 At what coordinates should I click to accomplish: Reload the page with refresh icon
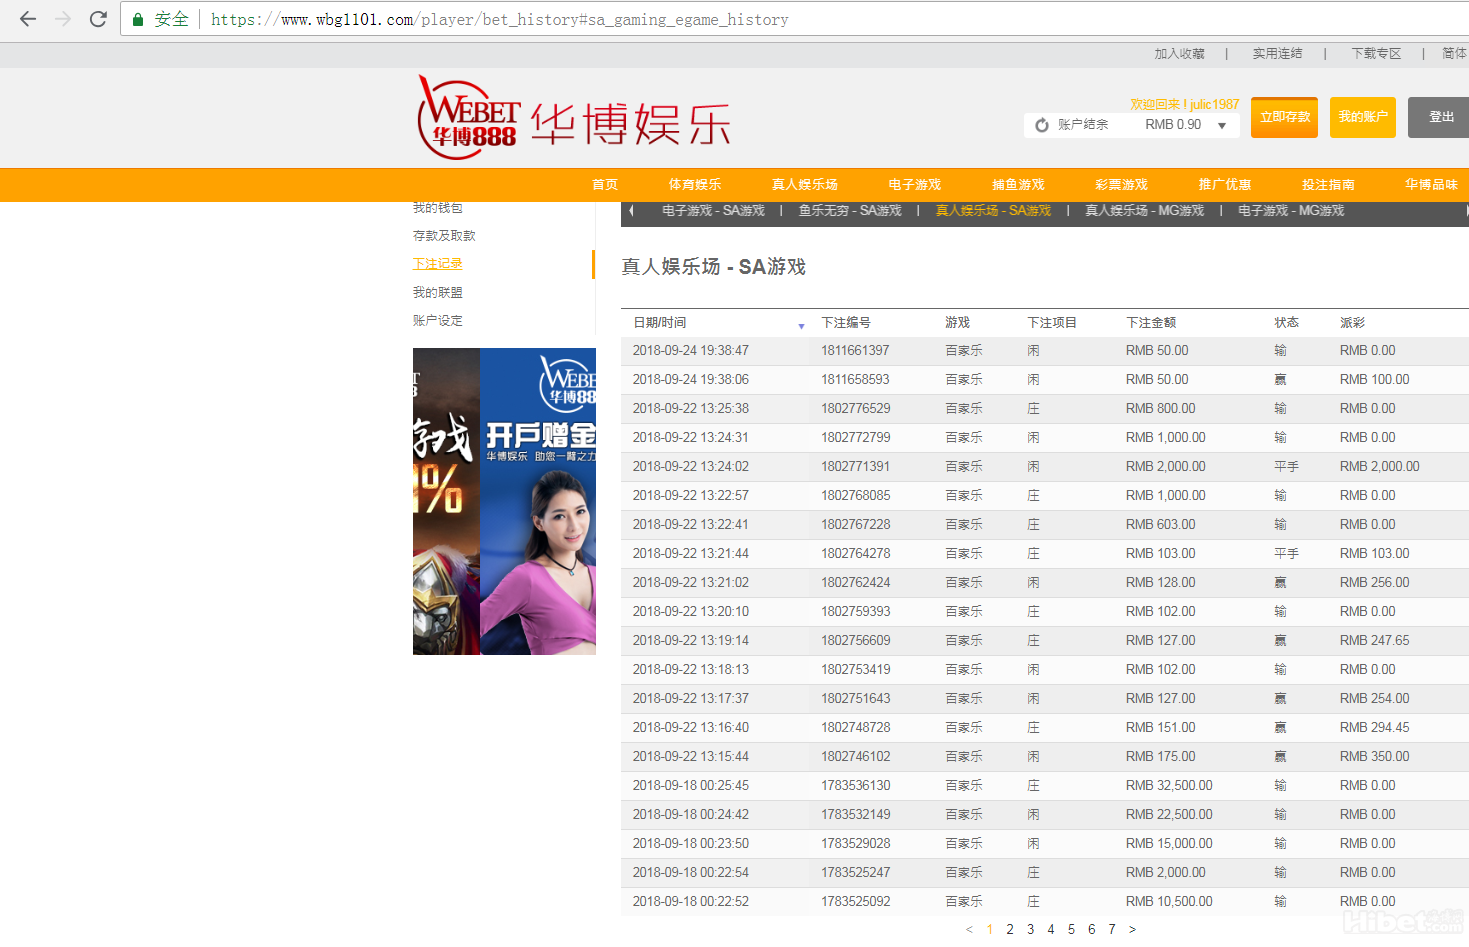point(98,19)
